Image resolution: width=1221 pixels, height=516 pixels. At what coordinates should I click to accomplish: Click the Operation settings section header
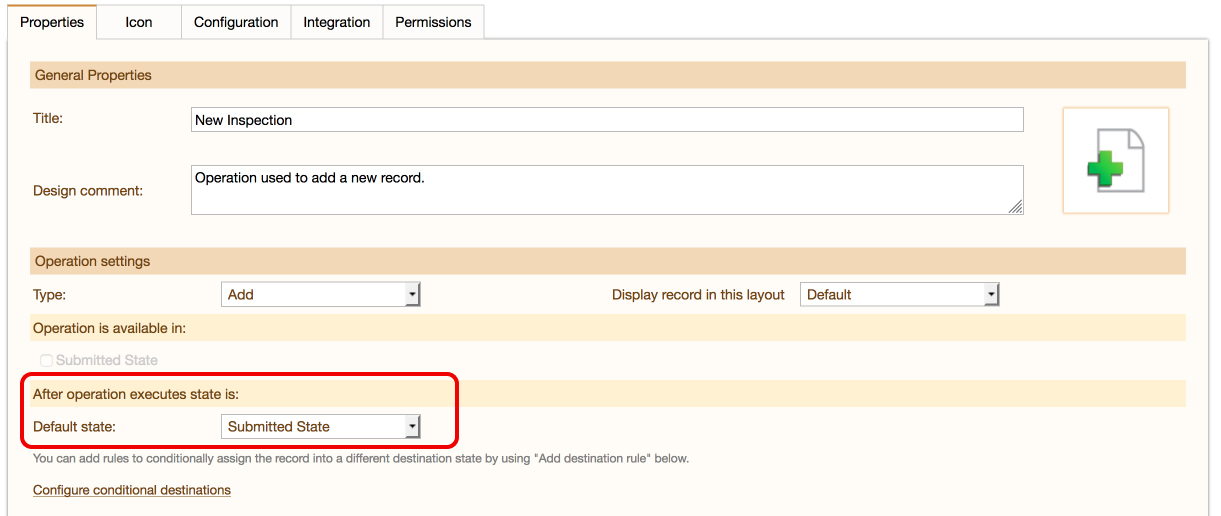(92, 261)
